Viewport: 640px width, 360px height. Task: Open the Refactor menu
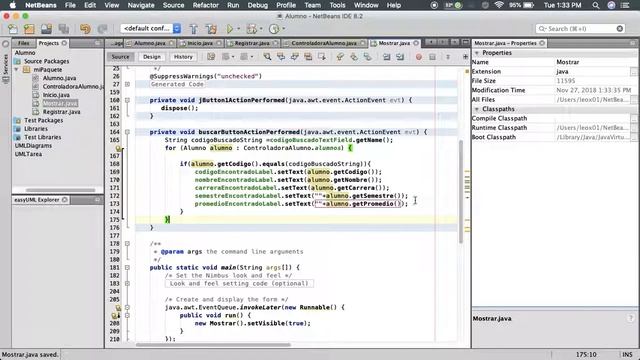pyautogui.click(x=205, y=5)
